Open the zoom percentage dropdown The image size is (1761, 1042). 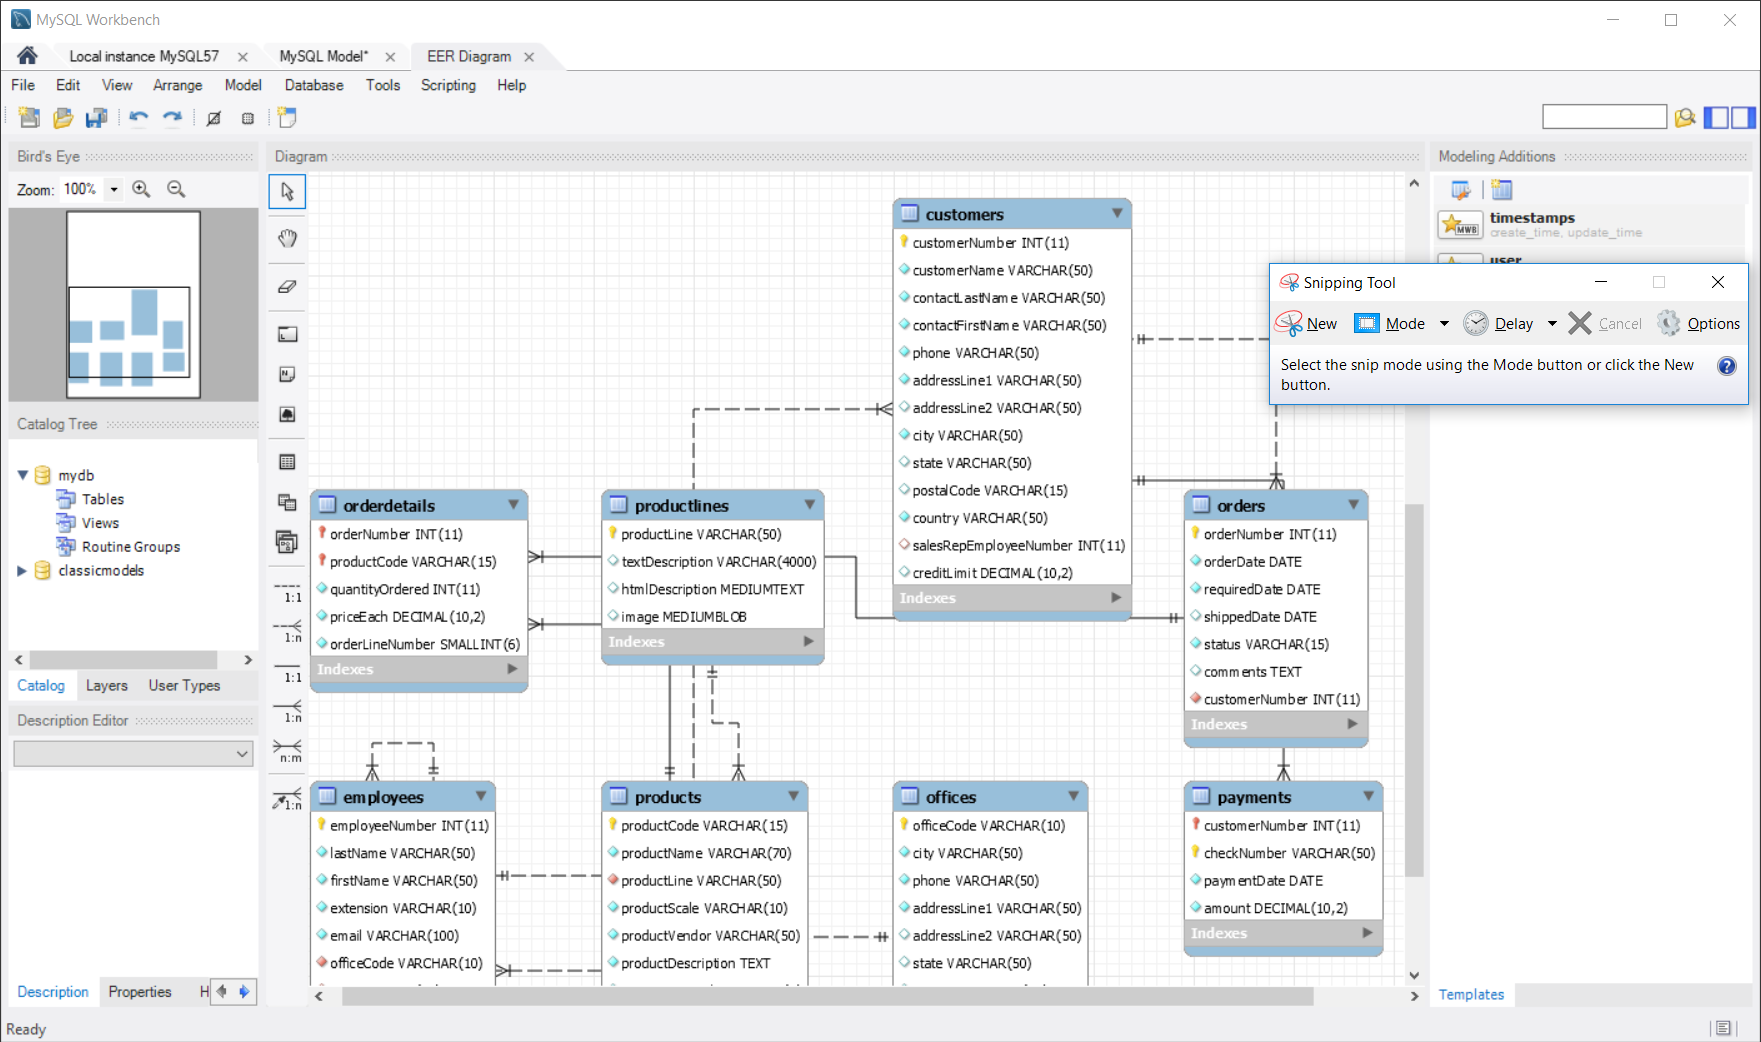[114, 189]
